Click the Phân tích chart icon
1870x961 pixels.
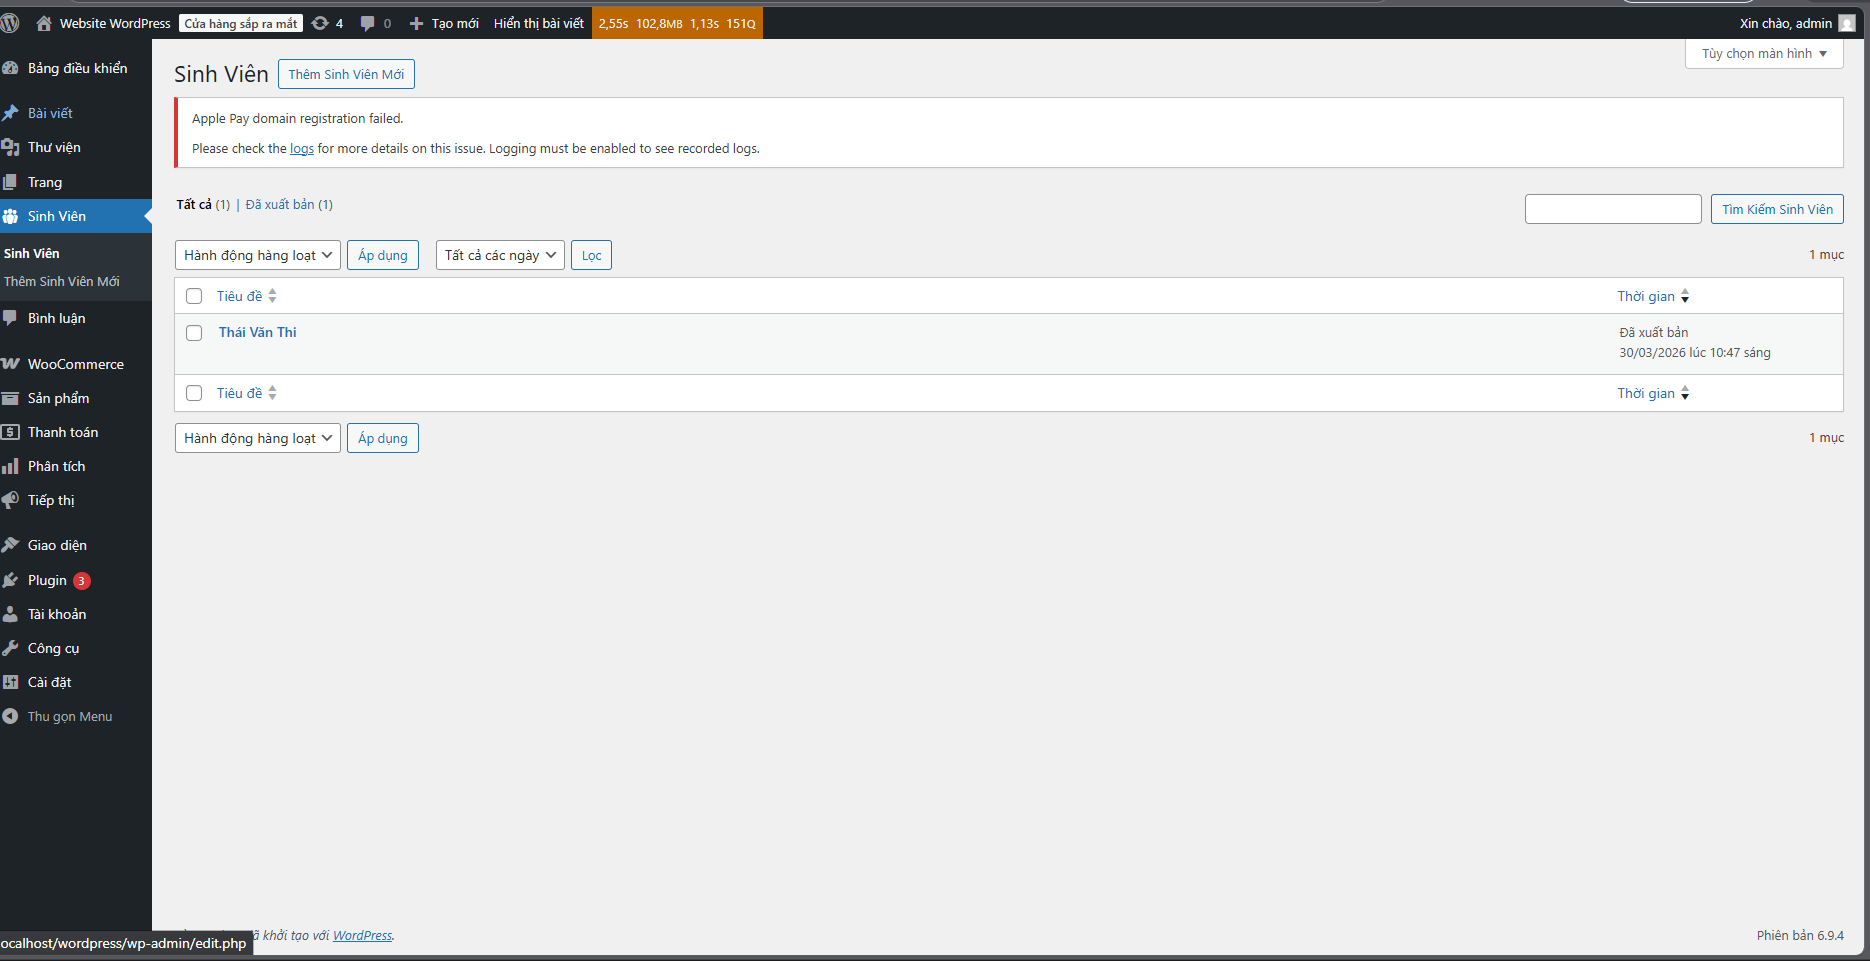coord(10,466)
